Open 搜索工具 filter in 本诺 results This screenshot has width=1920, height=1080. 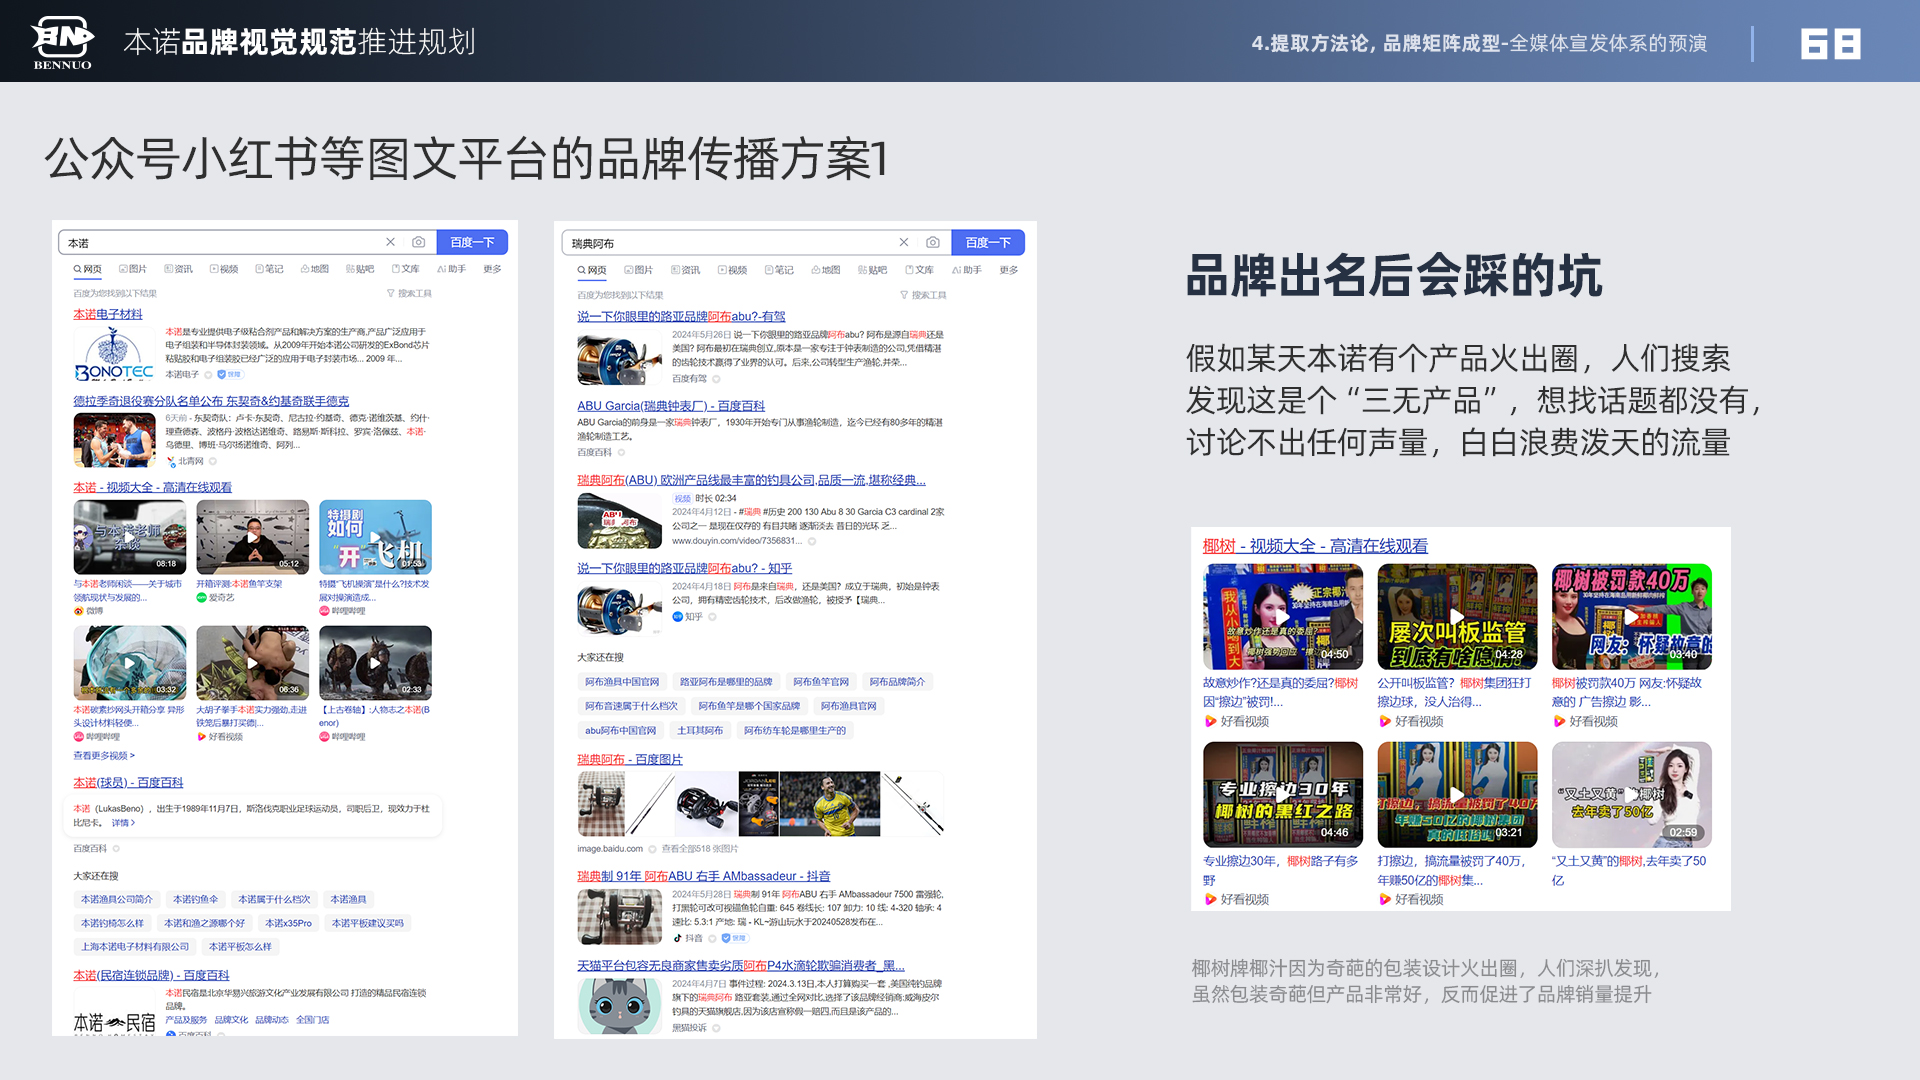(409, 294)
